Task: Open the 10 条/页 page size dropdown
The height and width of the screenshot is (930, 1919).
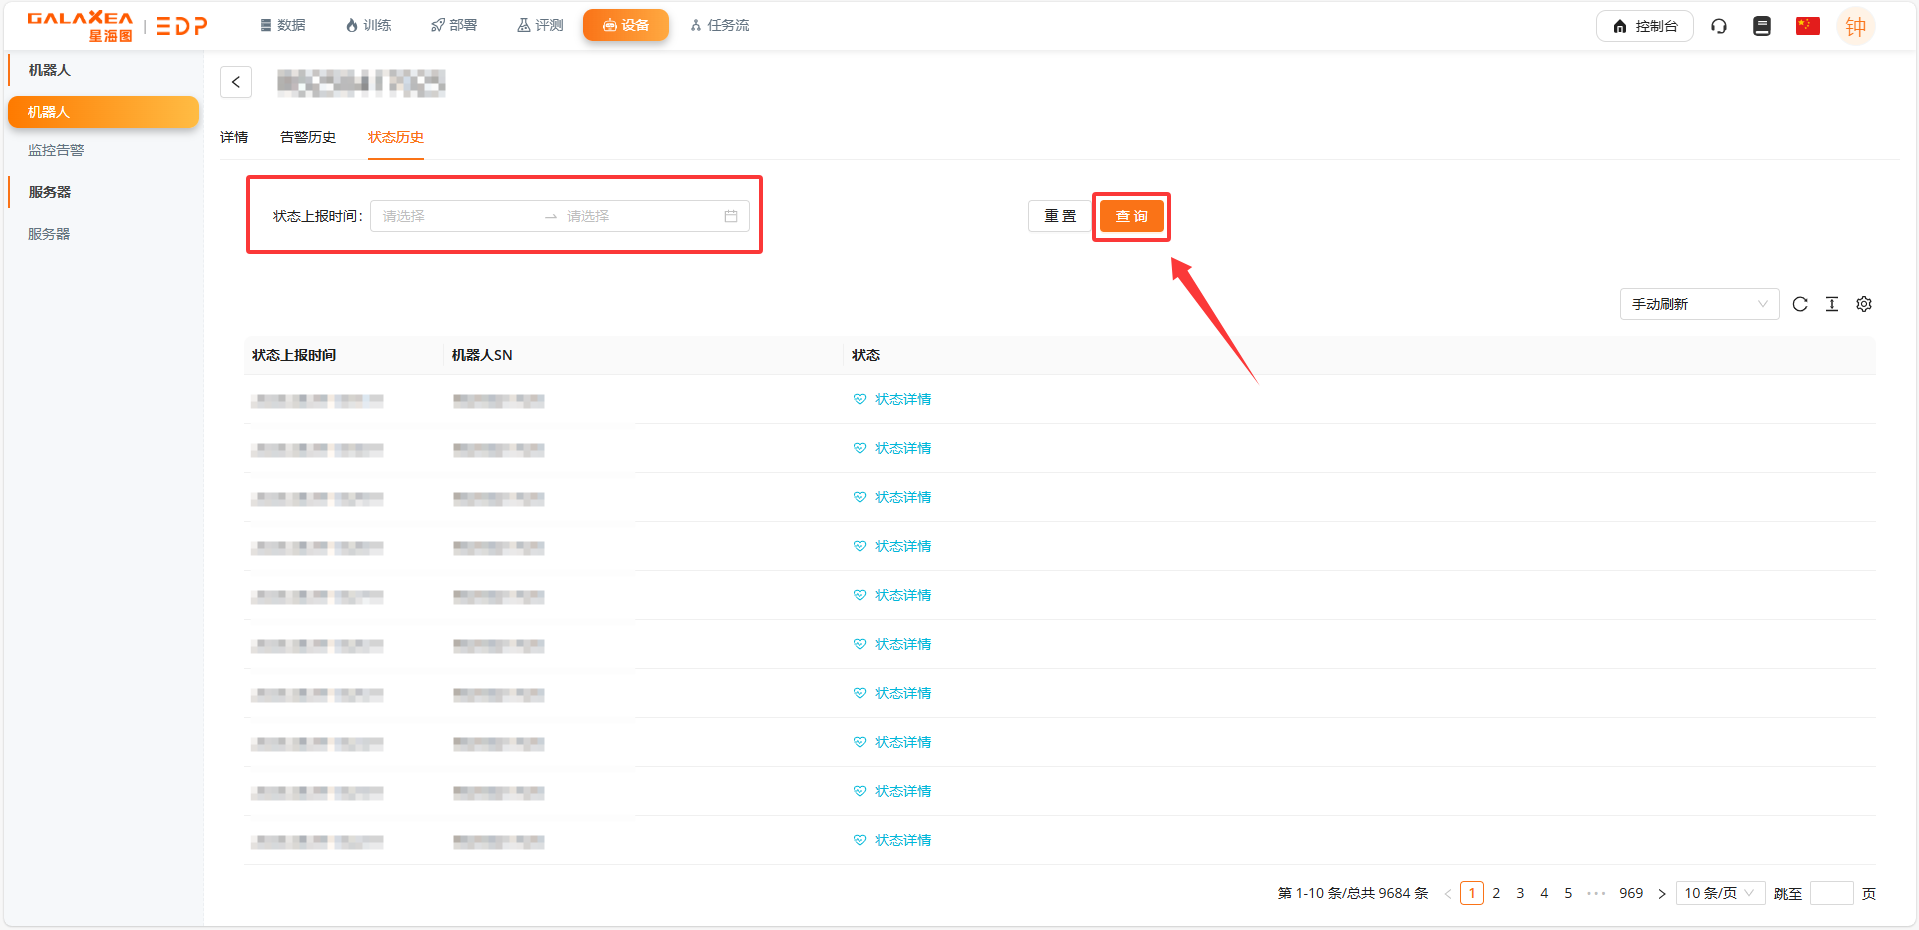Action: (1719, 893)
